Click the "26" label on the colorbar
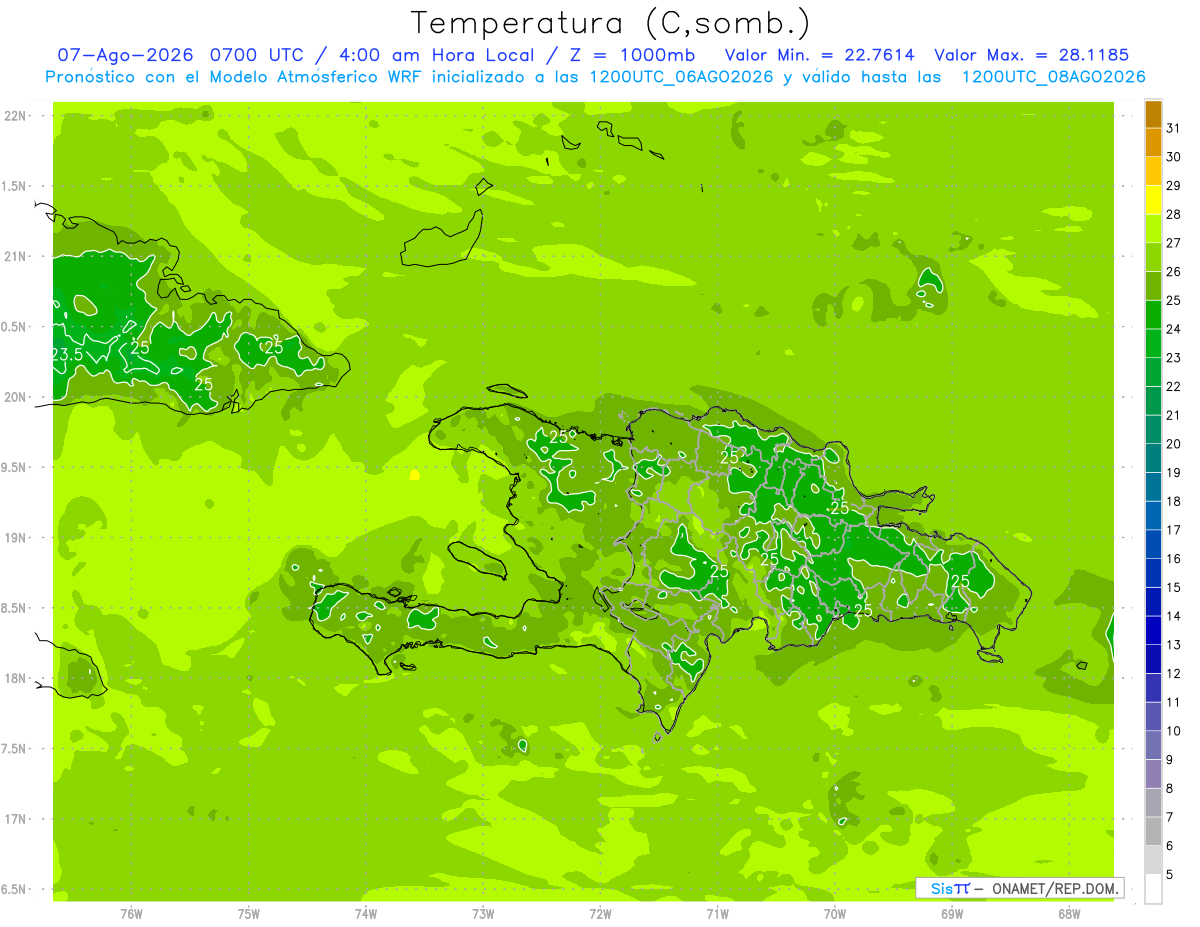The image size is (1200, 927). click(x=1174, y=271)
